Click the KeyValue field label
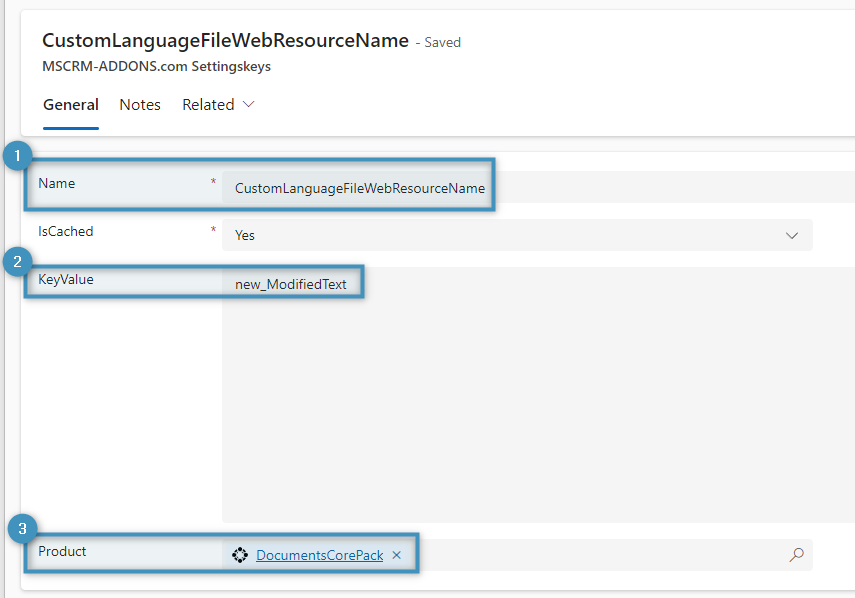 (66, 280)
